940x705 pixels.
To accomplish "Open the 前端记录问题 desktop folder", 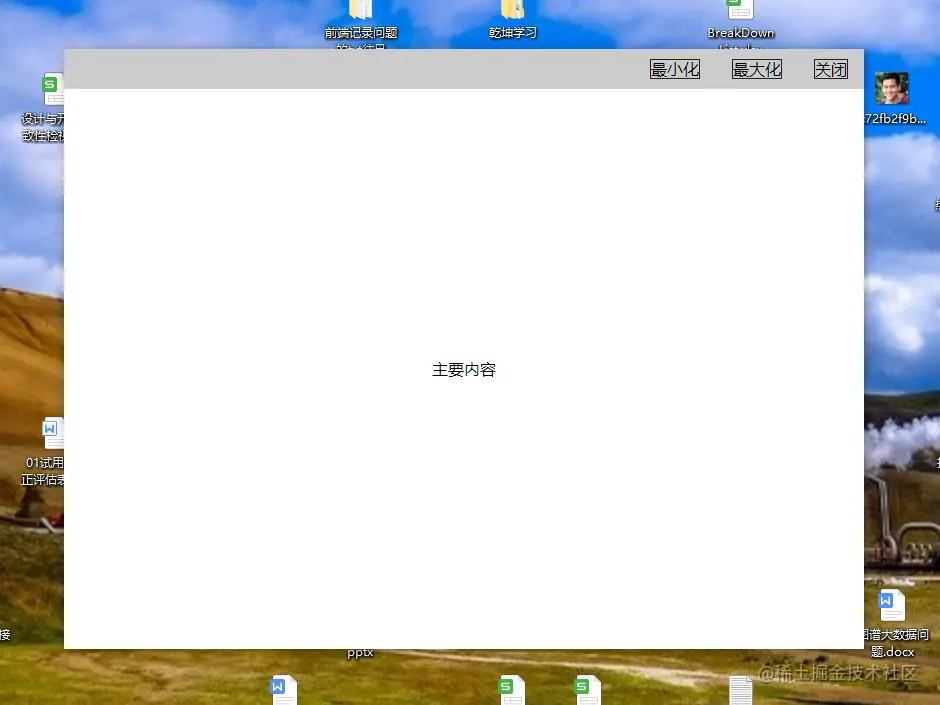I will tap(361, 15).
